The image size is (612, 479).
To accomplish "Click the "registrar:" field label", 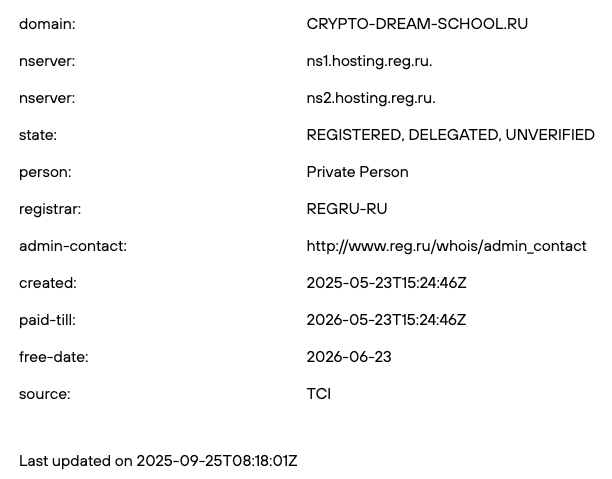I will pos(50,209).
